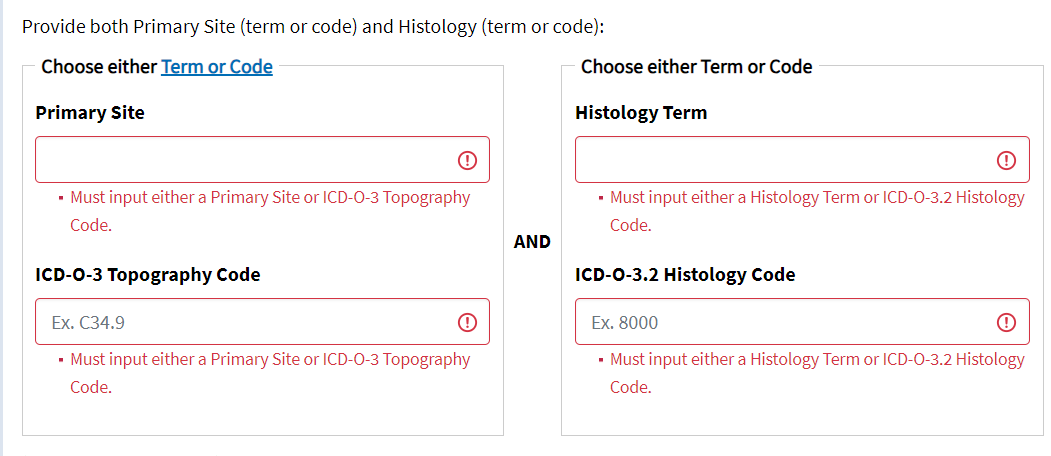This screenshot has height=456, width=1051.
Task: Click the error icon in Topography Code field
Action: point(467,322)
